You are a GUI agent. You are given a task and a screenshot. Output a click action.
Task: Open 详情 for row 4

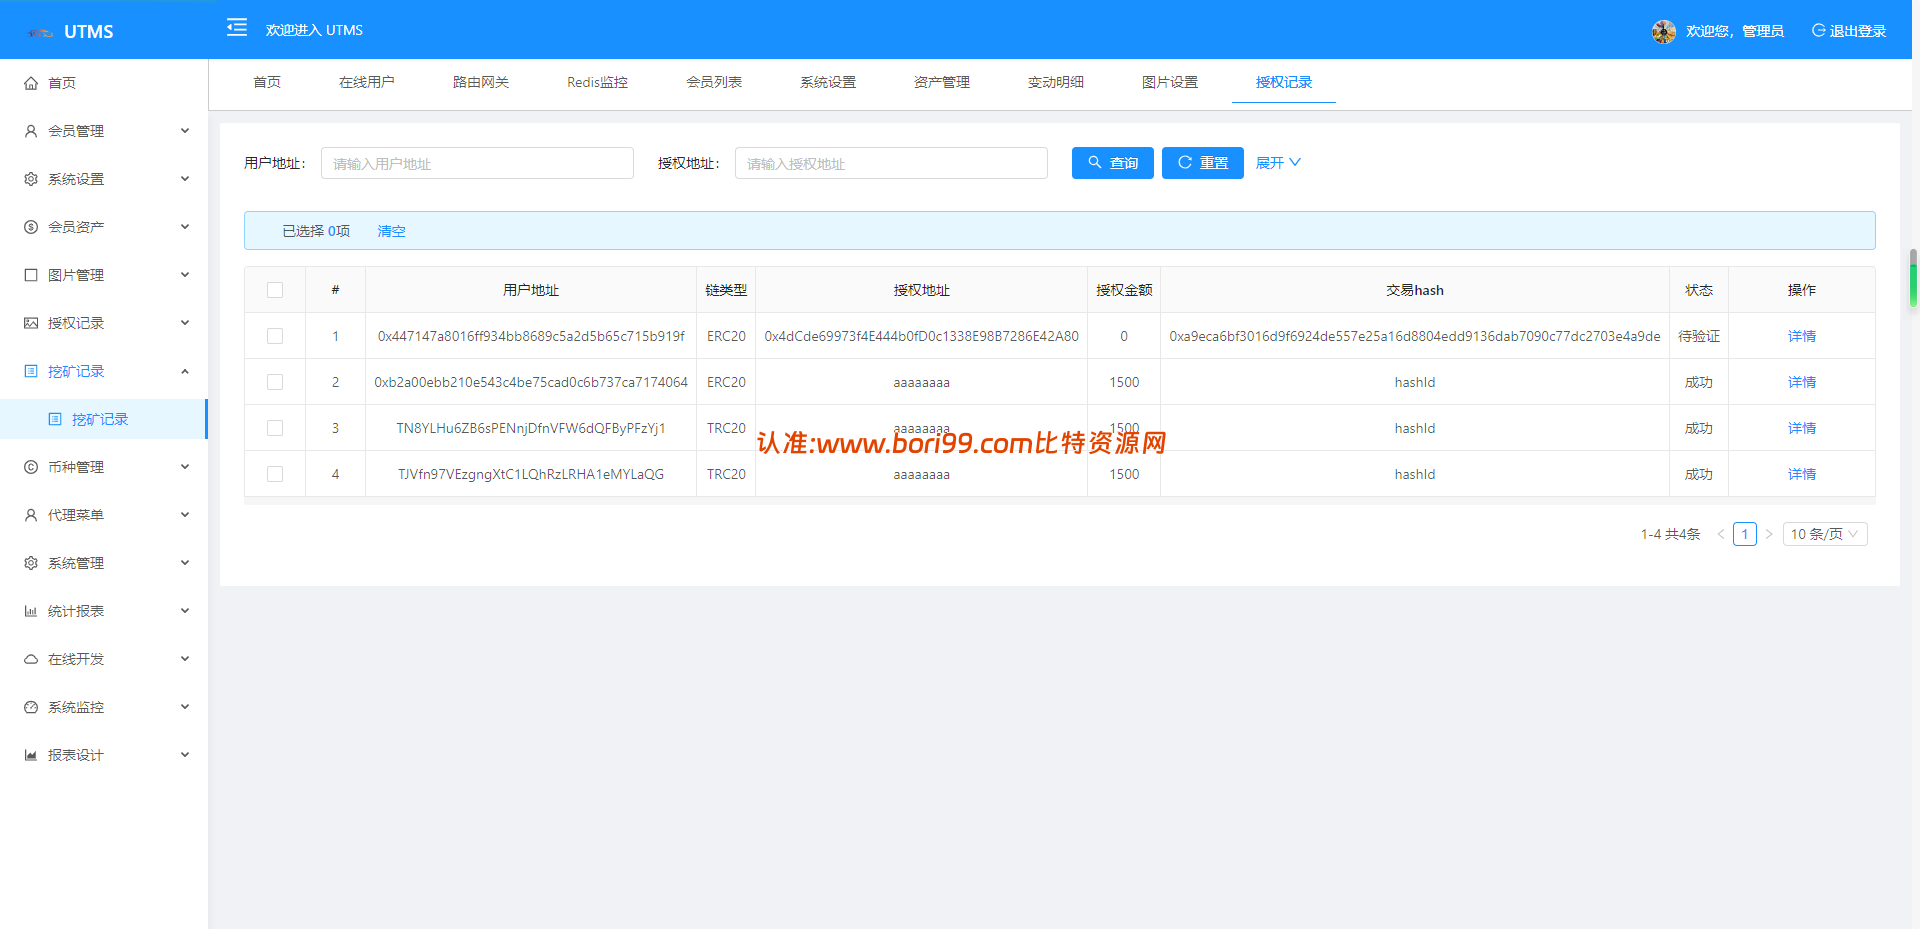(1802, 474)
